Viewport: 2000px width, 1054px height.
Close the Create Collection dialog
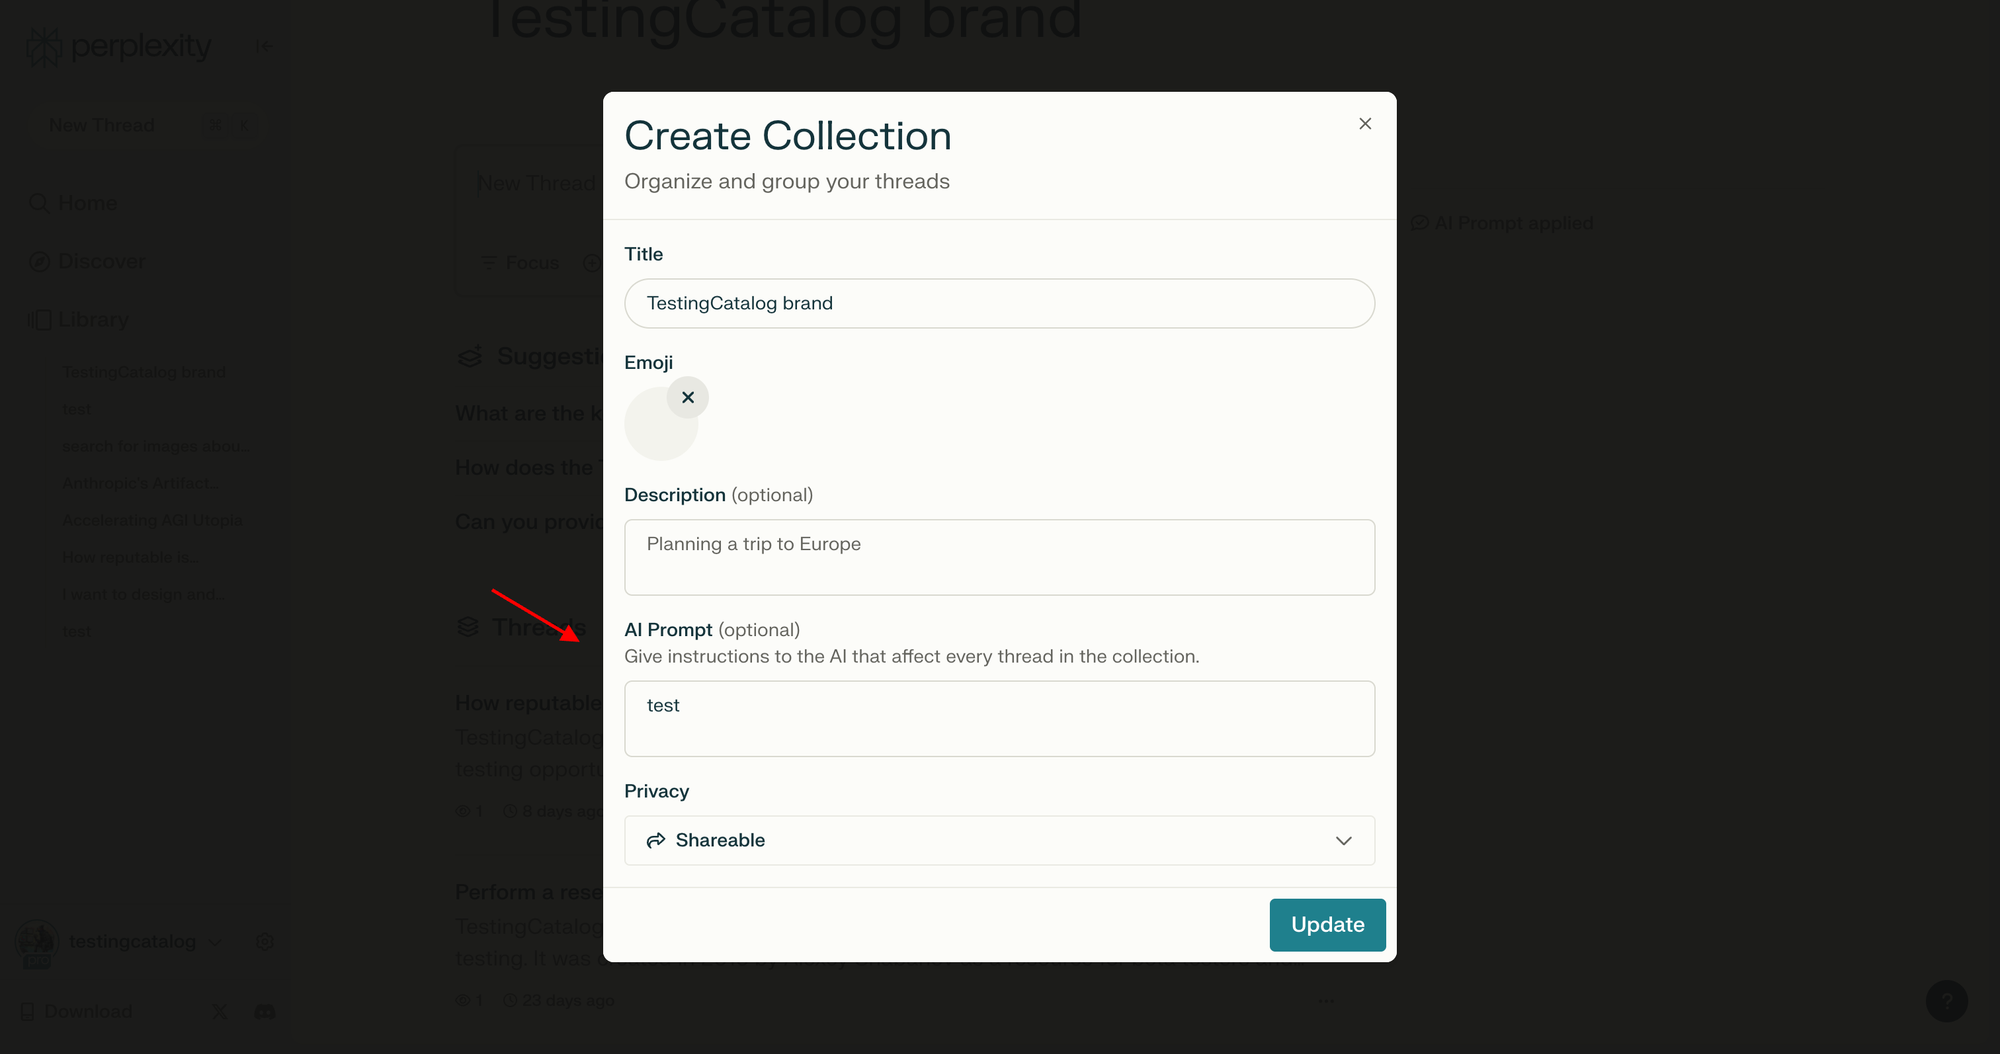coord(1365,124)
